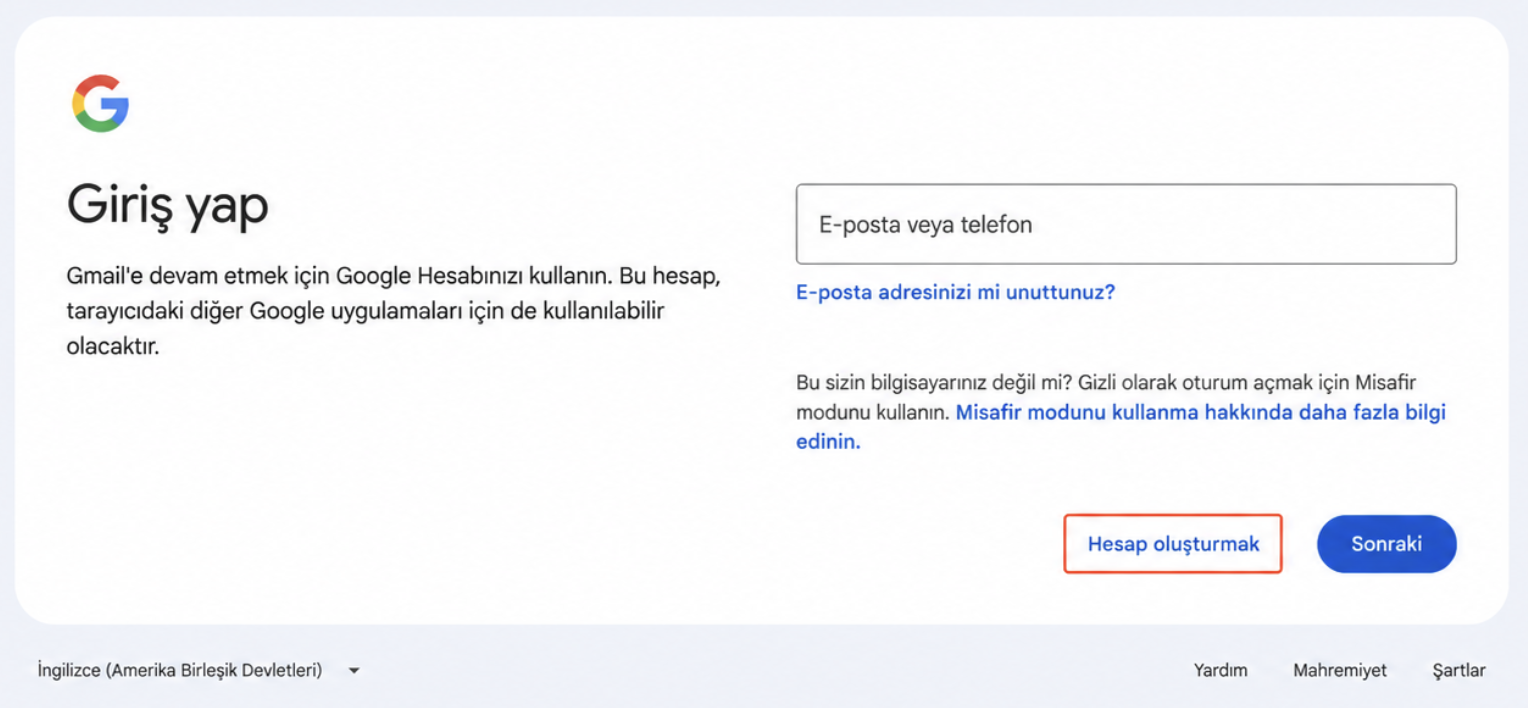Open the language dropdown 'İngilizce (Amerika Birleşik Devletleri)'
The width and height of the screenshot is (1528, 708).
[198, 670]
